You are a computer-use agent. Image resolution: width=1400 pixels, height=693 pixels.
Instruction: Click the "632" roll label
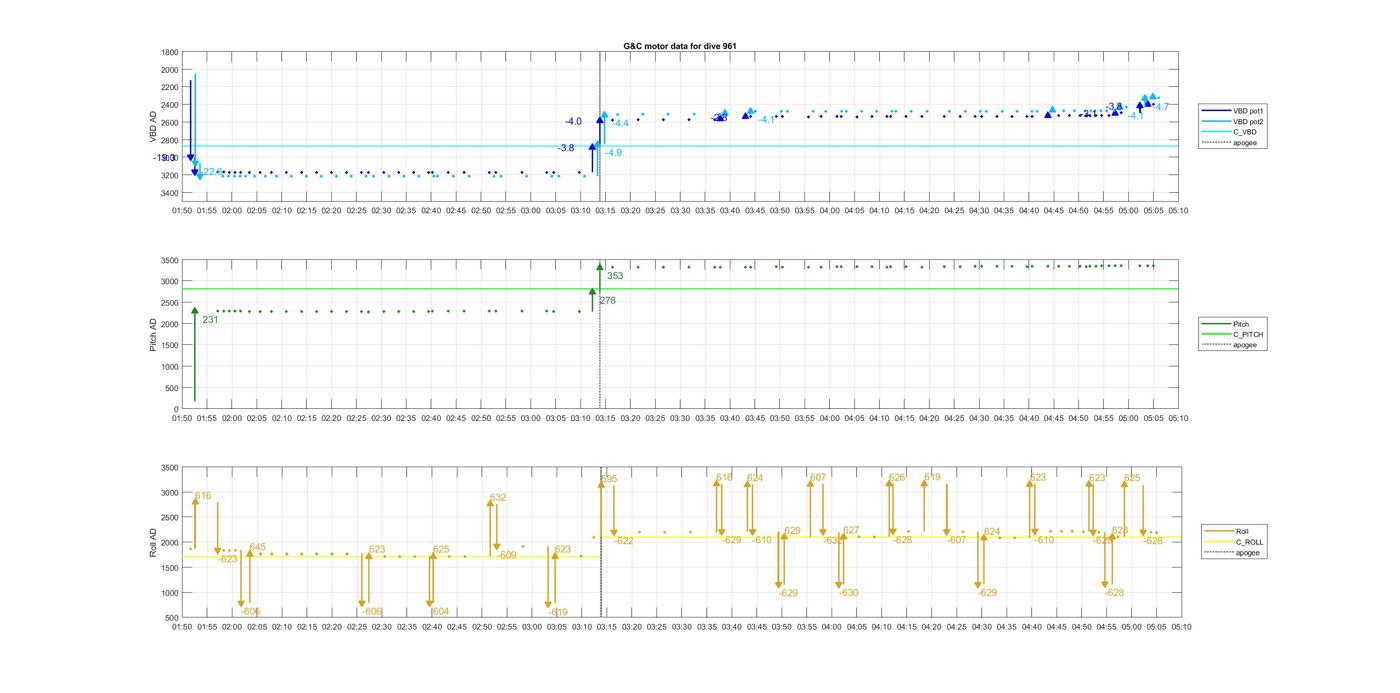(498, 498)
